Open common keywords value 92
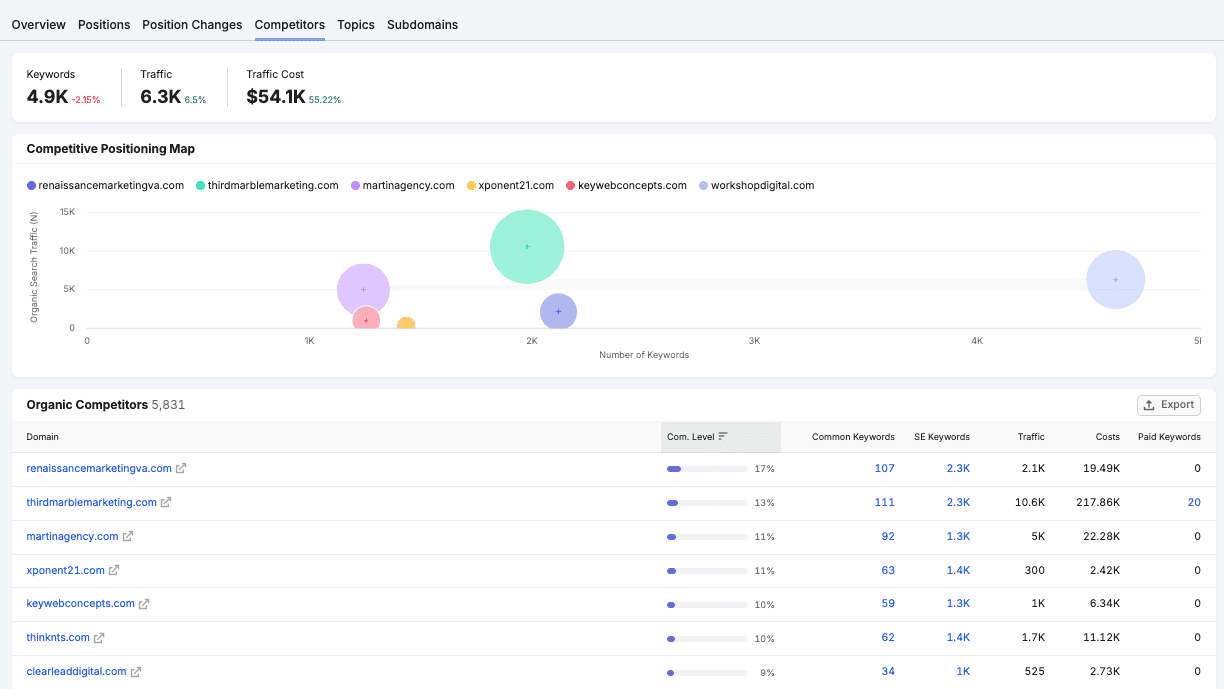The height and width of the screenshot is (689, 1224). pyautogui.click(x=888, y=536)
